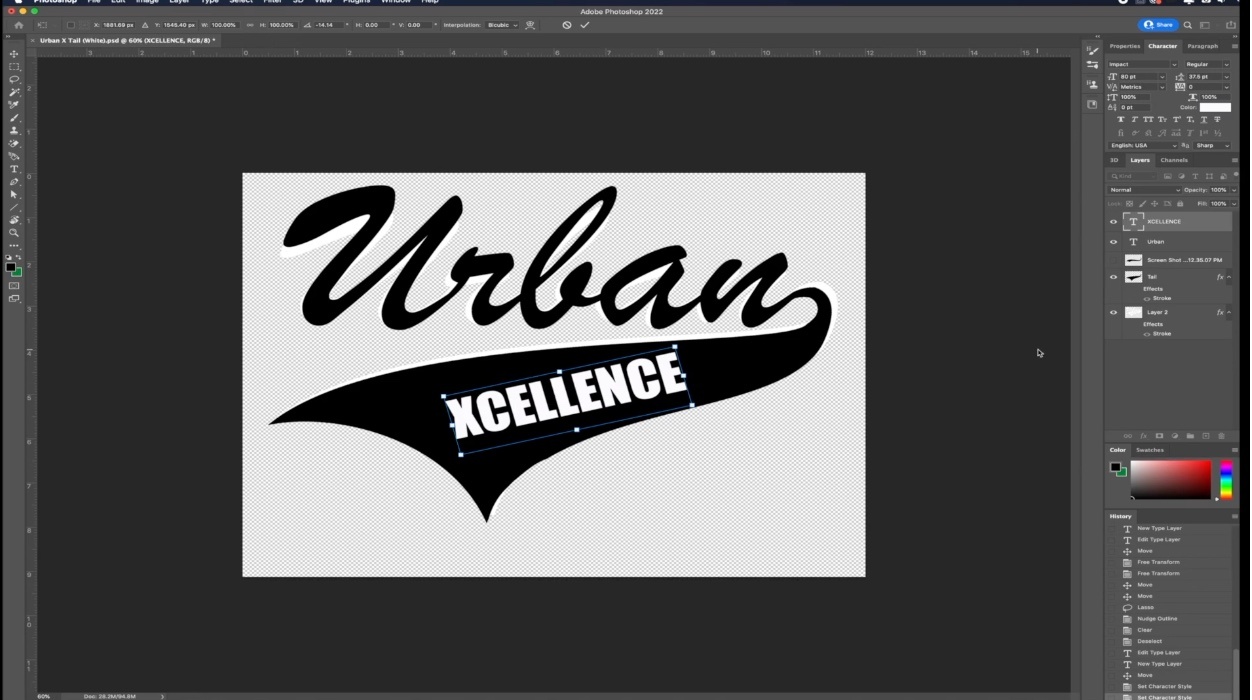Image resolution: width=1252 pixels, height=700 pixels.
Task: Select the Clear history state
Action: pos(1144,630)
